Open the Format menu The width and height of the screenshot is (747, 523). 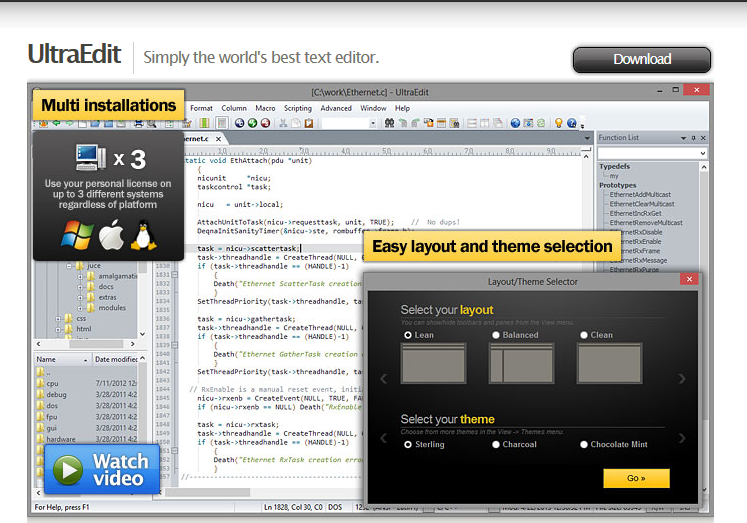[202, 108]
